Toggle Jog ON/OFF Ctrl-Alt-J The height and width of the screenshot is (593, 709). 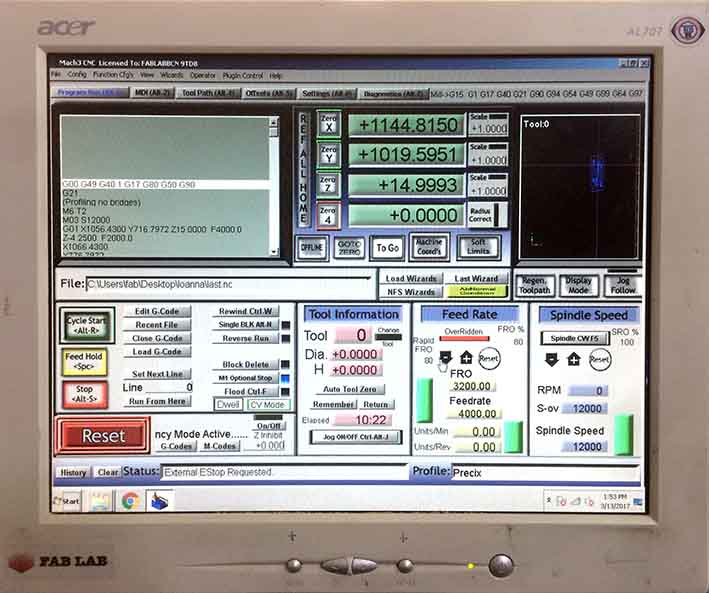pyautogui.click(x=356, y=437)
